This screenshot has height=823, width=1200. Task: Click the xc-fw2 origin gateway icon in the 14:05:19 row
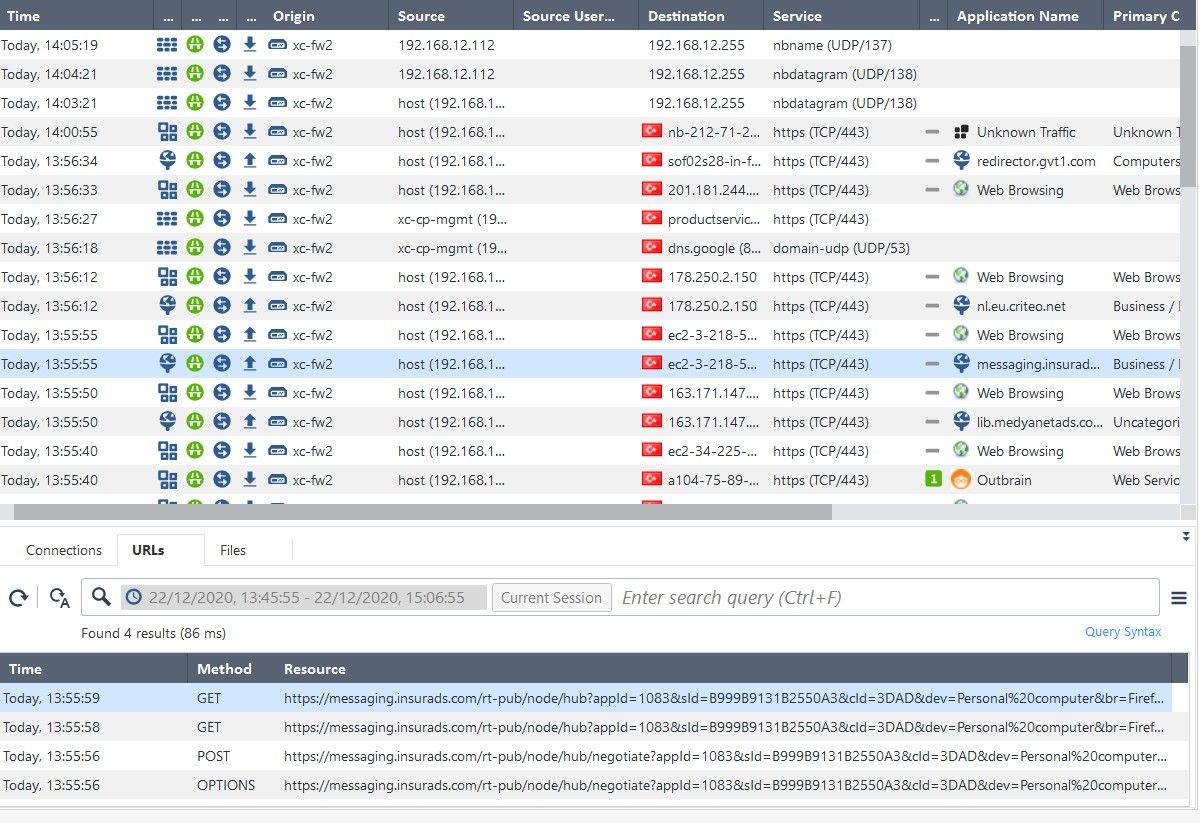pos(277,45)
